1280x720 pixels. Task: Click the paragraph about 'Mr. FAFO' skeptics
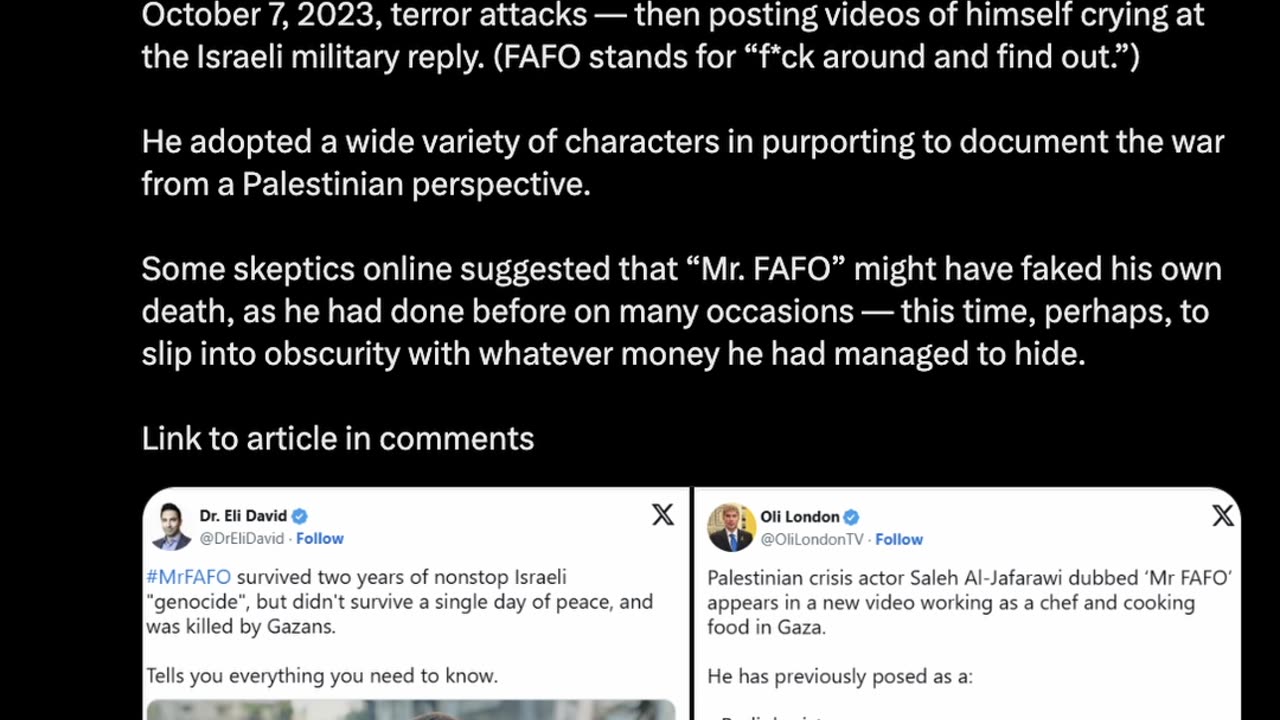click(681, 311)
